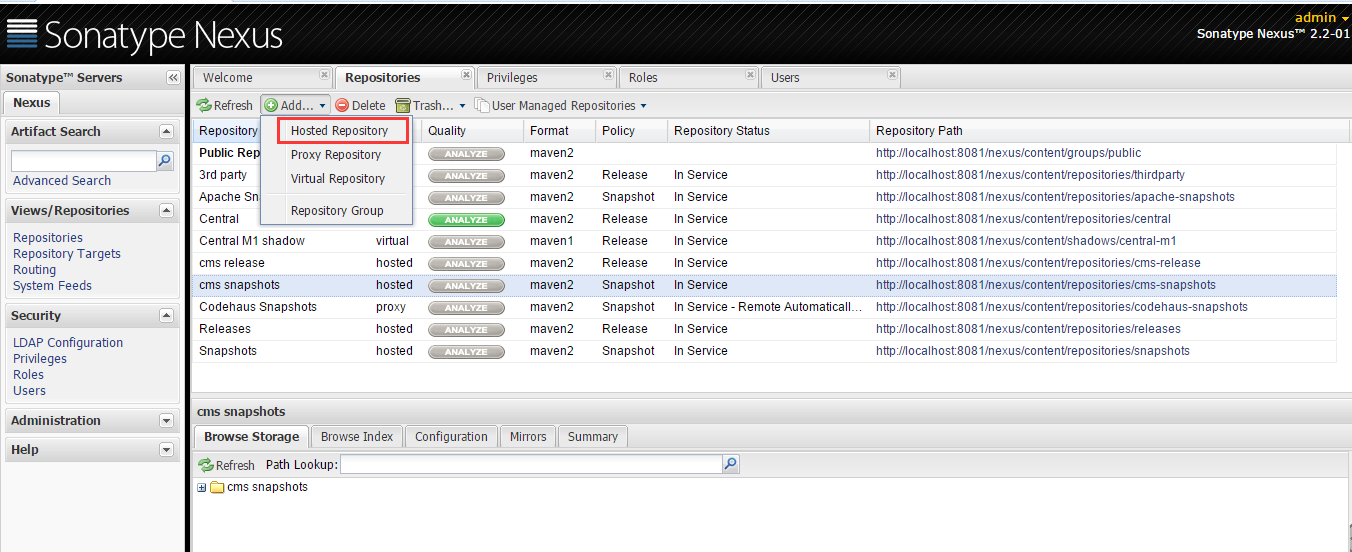Viewport: 1352px width, 552px height.
Task: Open the admin user dropdown
Action: [x=1322, y=17]
